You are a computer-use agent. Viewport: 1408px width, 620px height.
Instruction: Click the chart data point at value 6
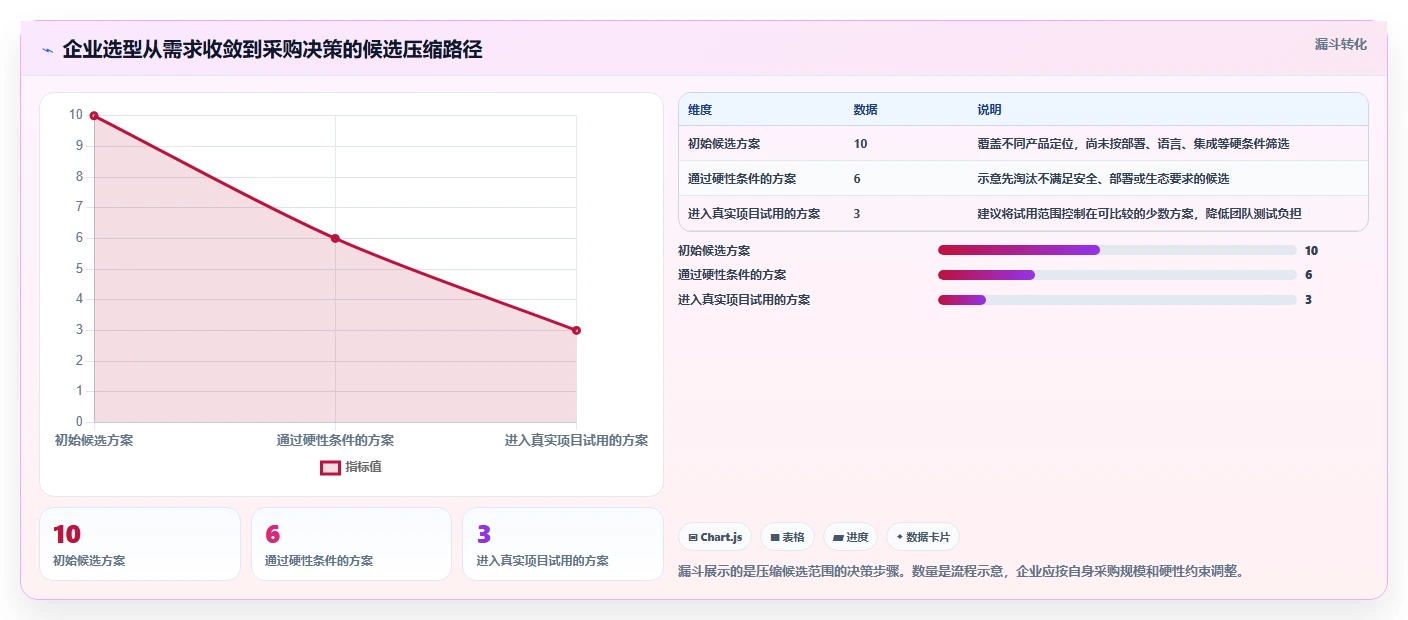(x=335, y=238)
